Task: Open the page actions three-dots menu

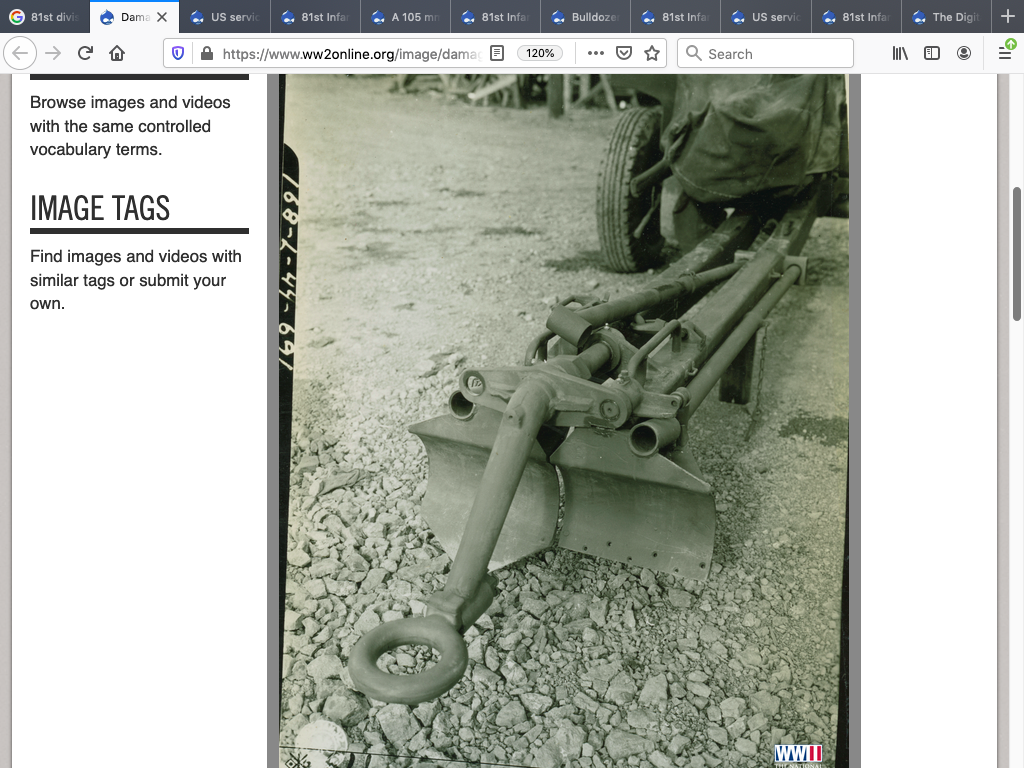Action: [x=595, y=54]
